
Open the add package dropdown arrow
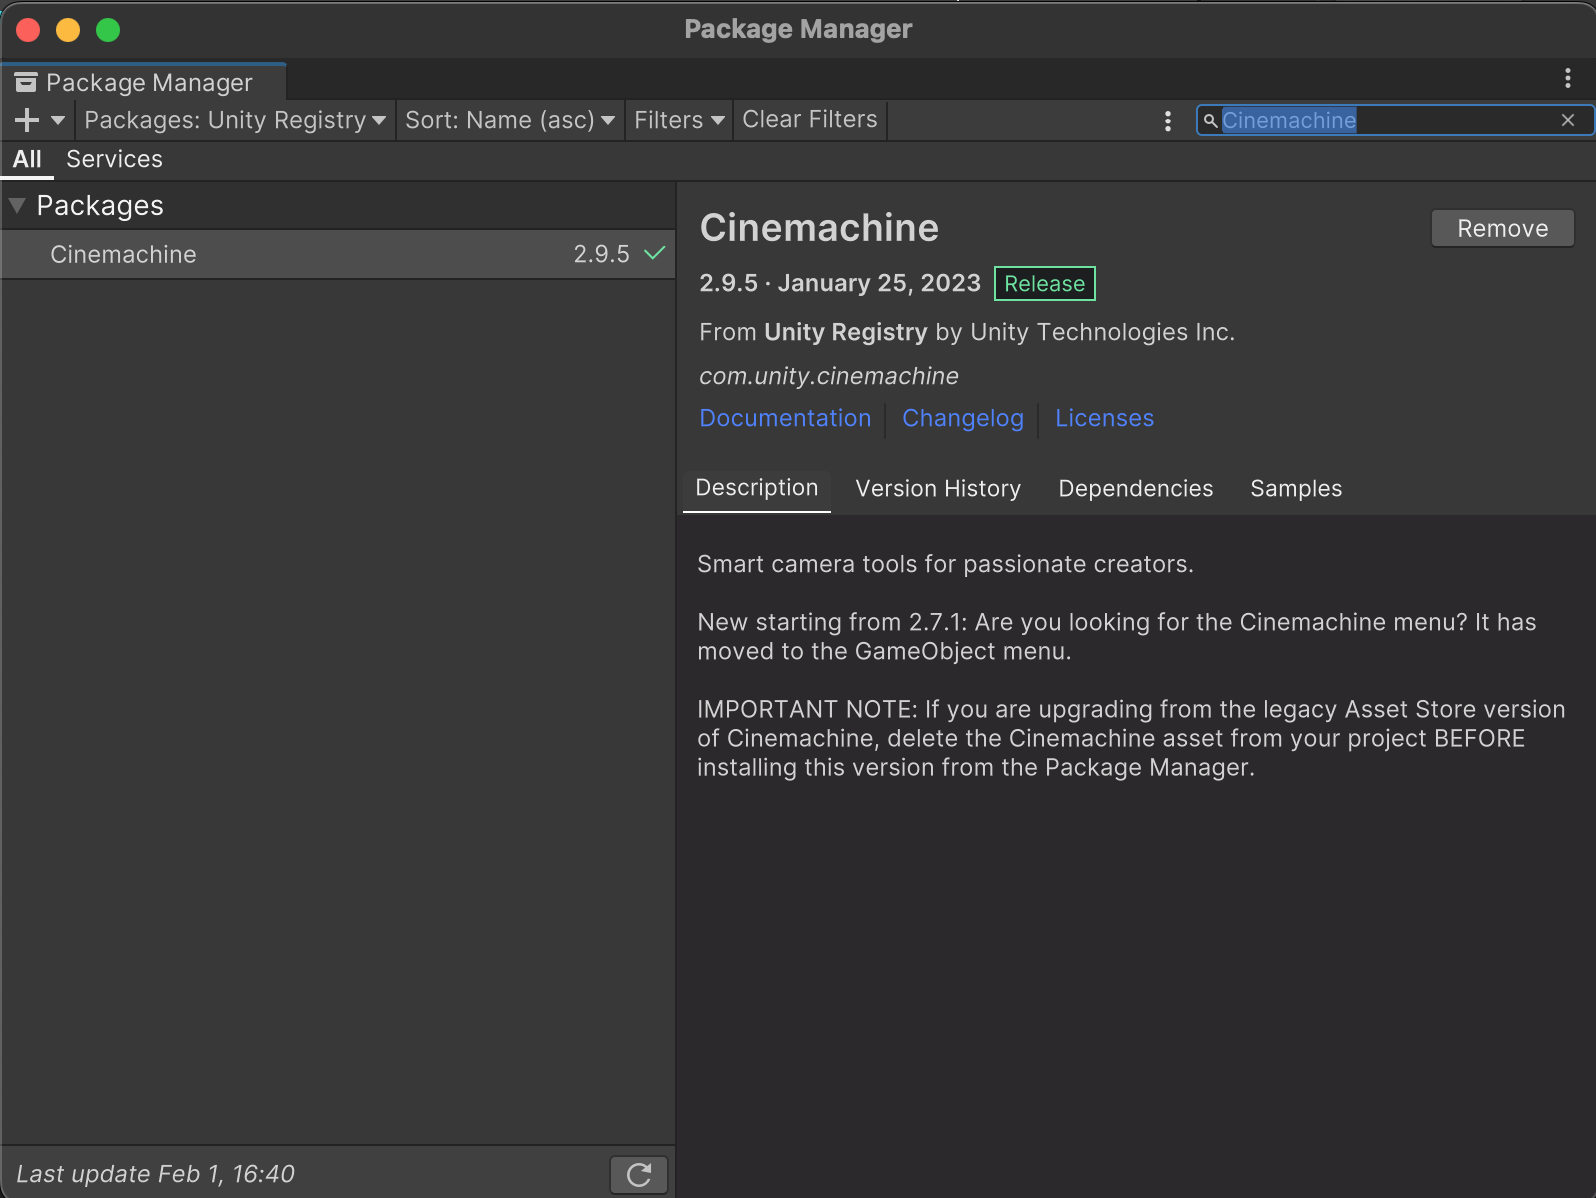[58, 120]
